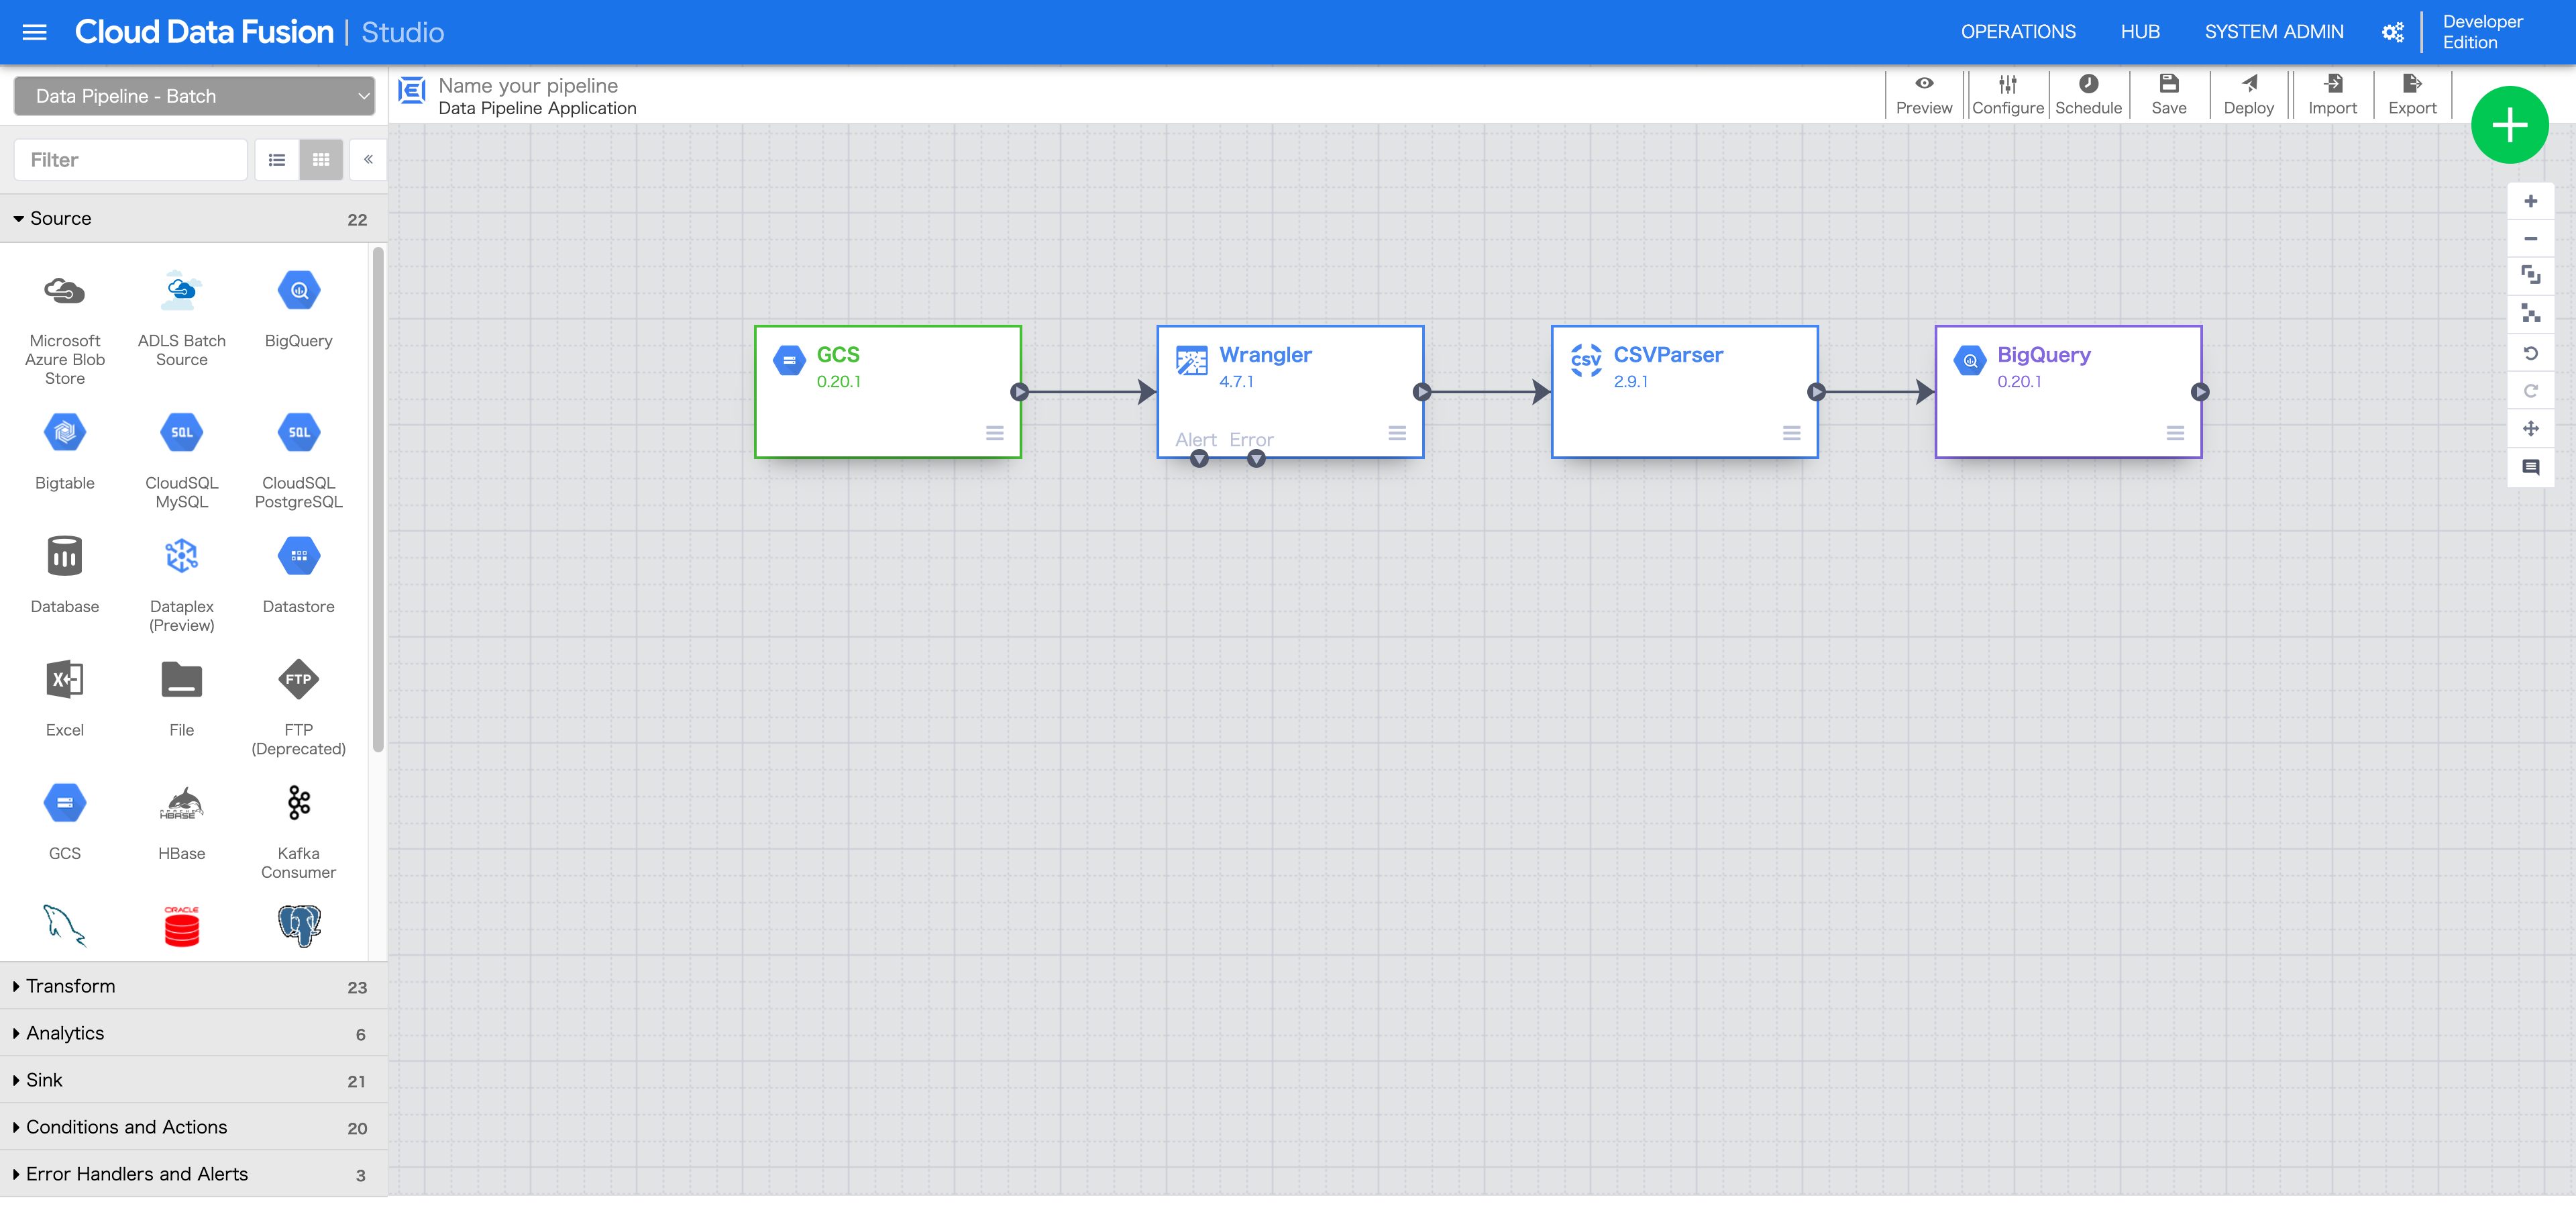Open Configure in the pipeline toolbar
The image size is (2576, 1208).
point(2007,95)
